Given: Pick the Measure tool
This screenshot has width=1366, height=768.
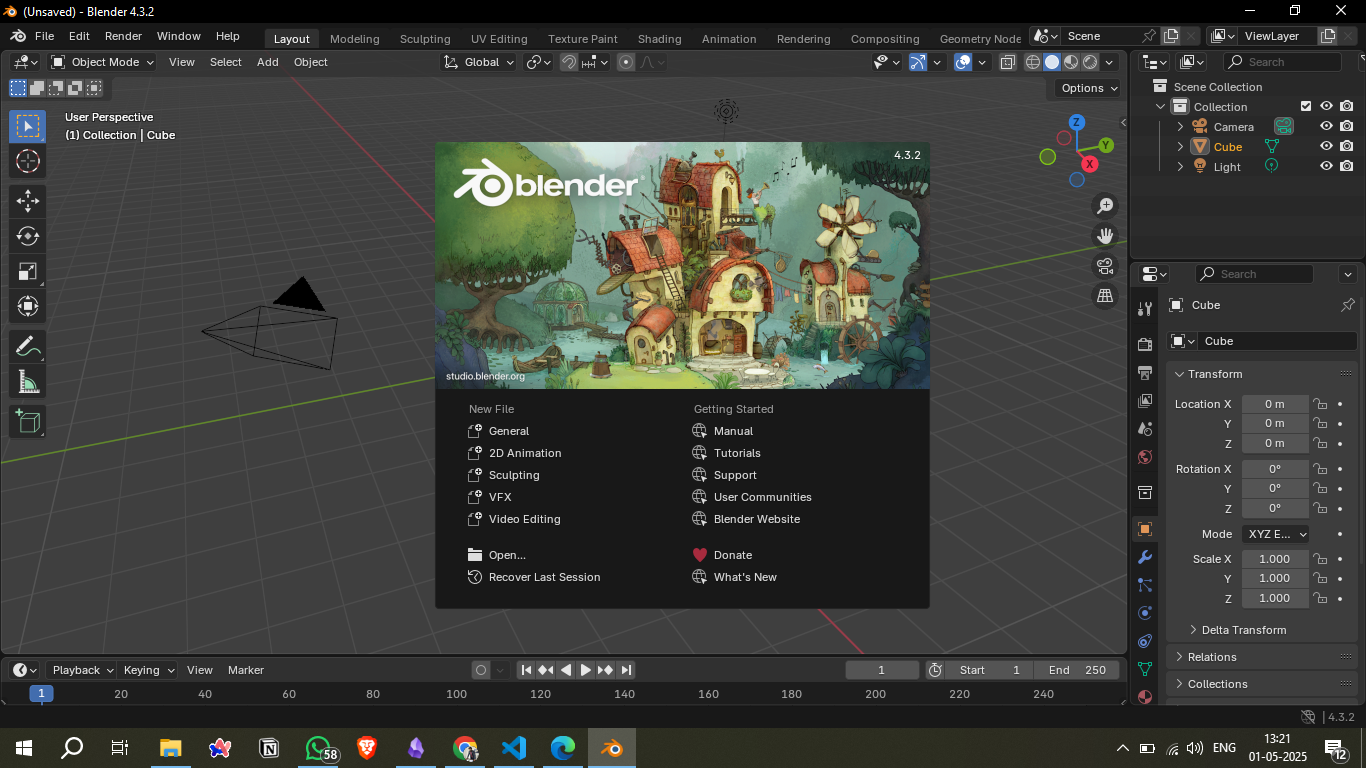Looking at the screenshot, I should coord(27,382).
